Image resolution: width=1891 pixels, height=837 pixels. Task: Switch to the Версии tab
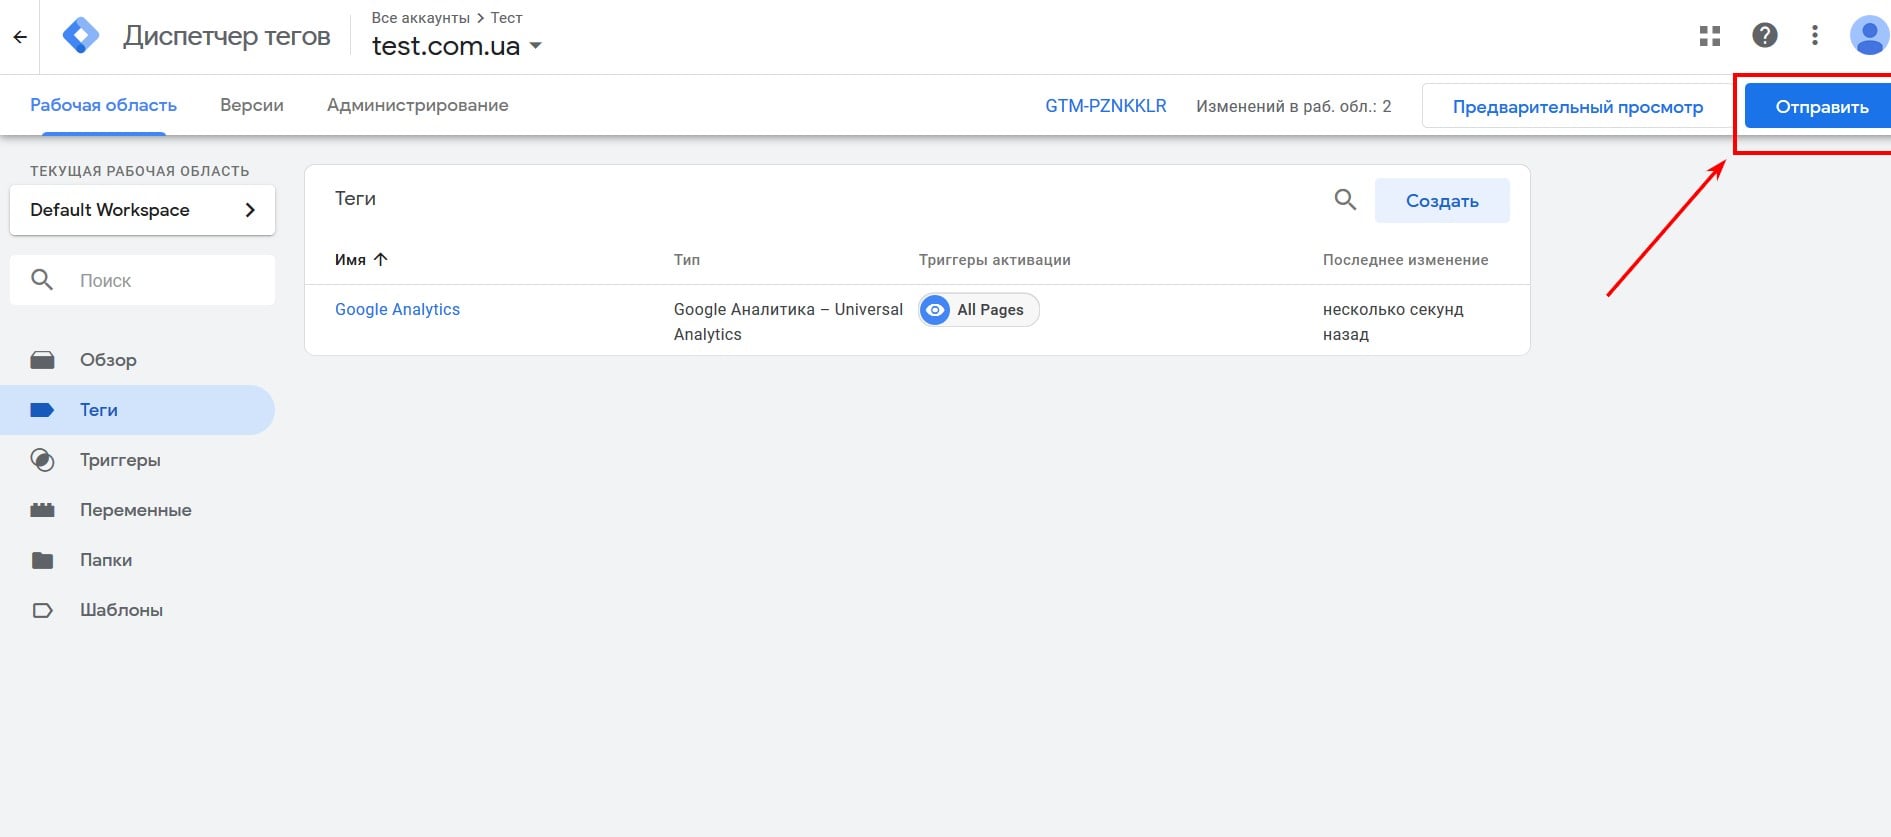click(x=252, y=105)
